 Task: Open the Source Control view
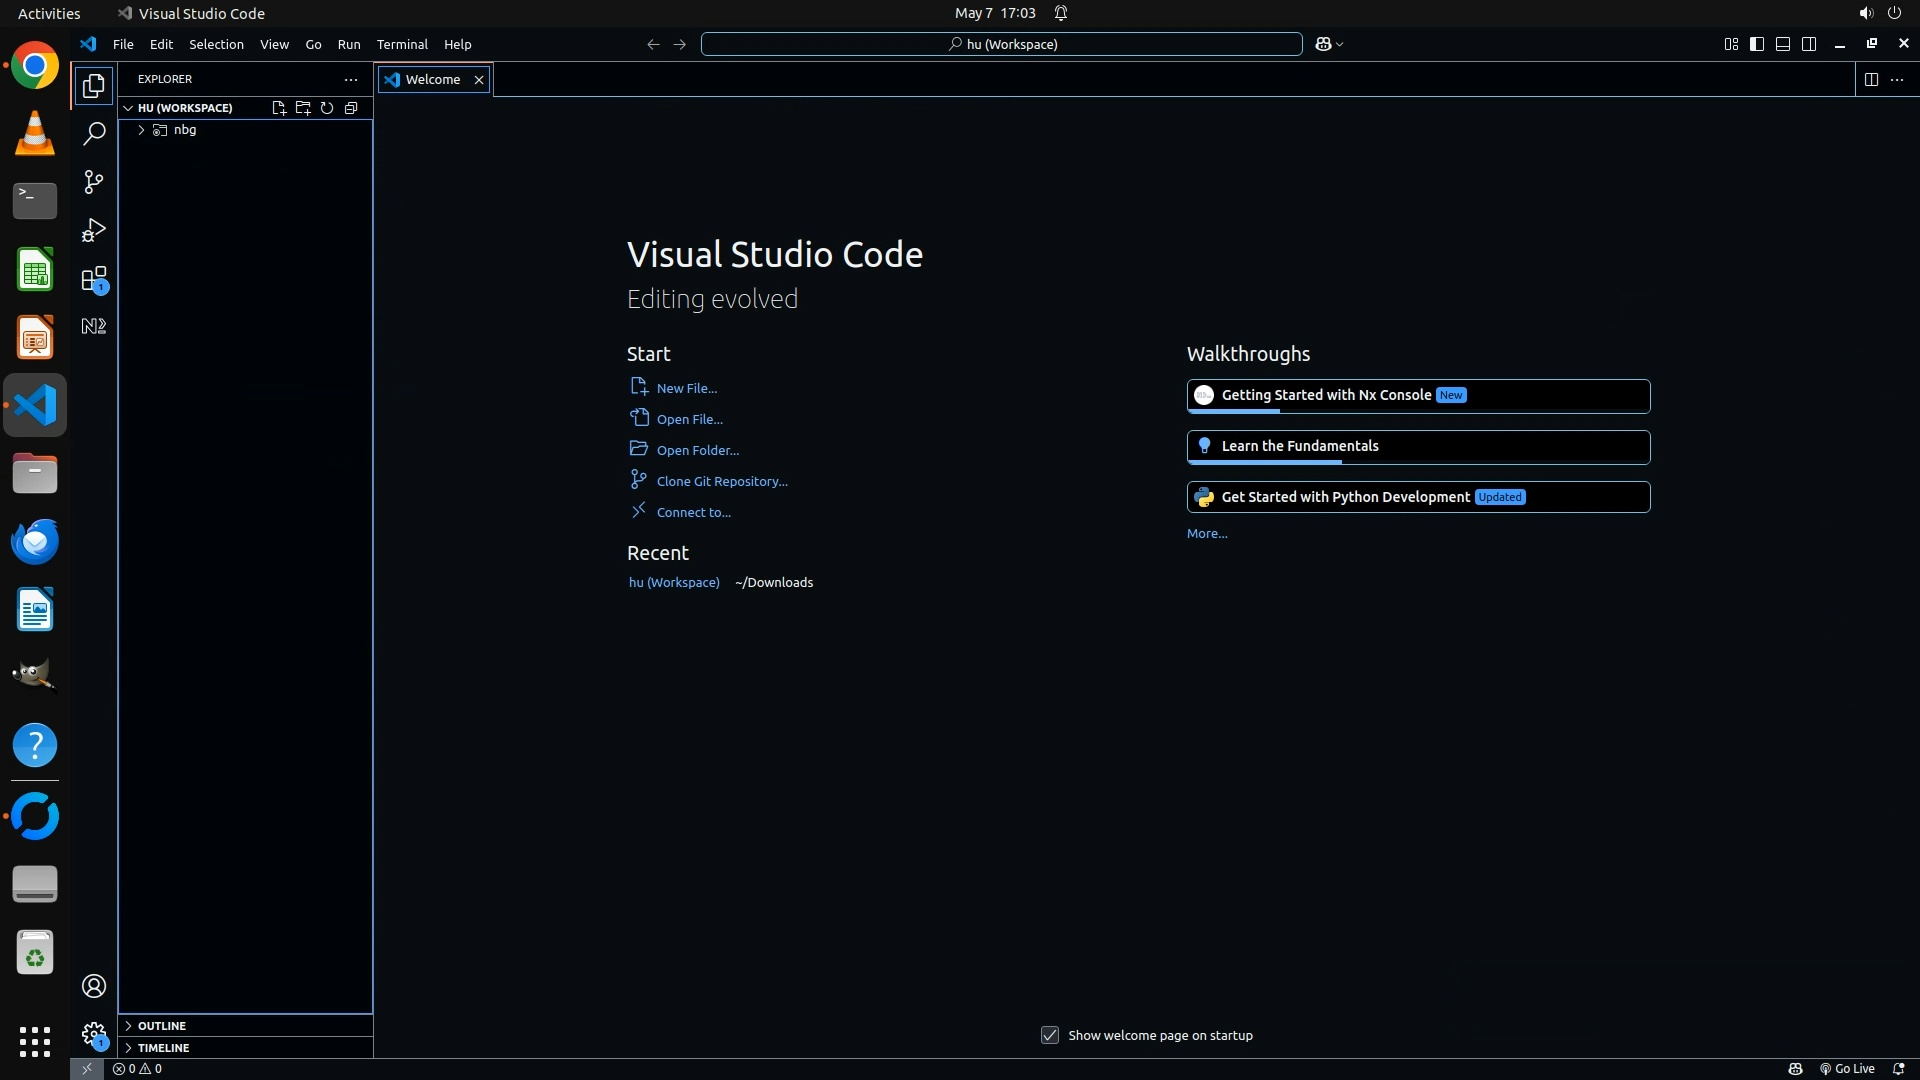(x=94, y=182)
